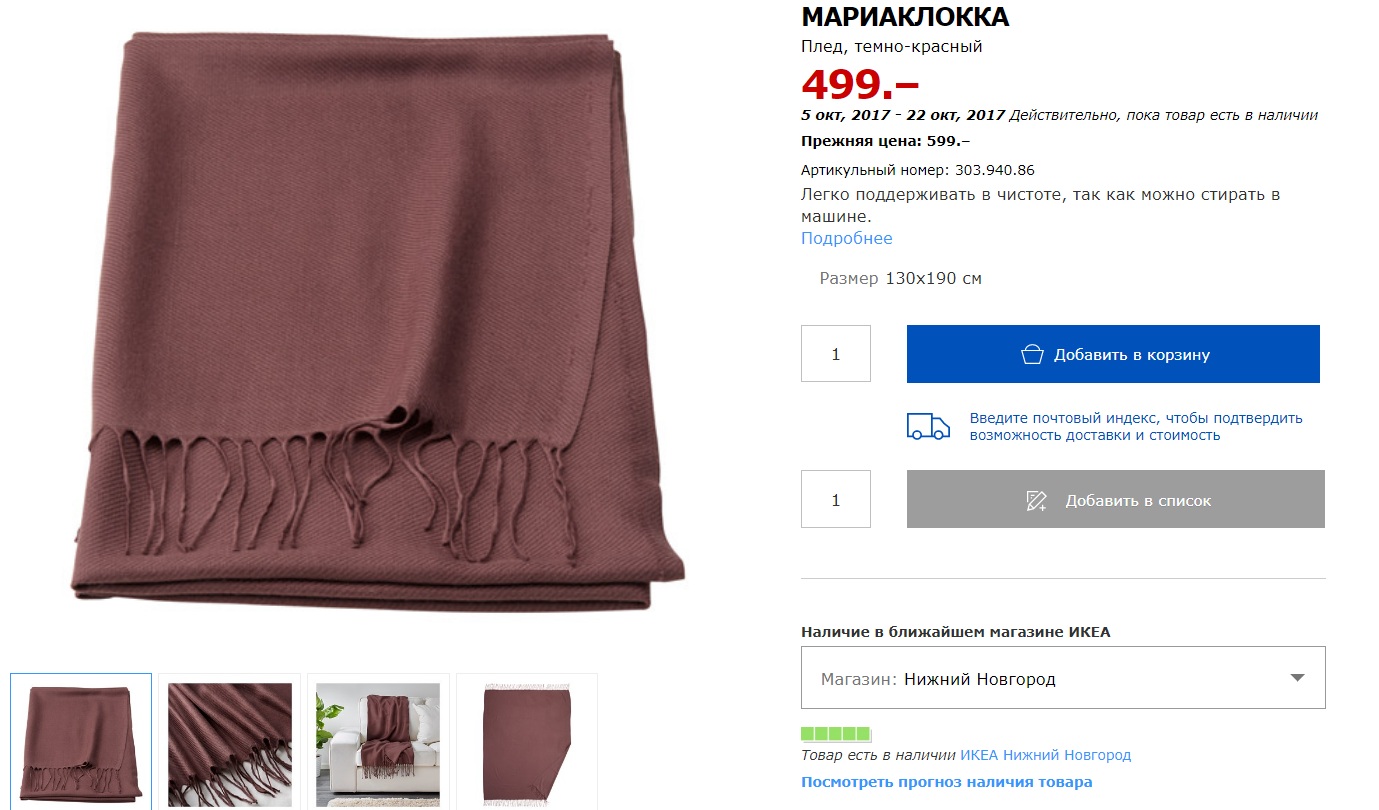This screenshot has width=1379, height=810.
Task: Click the large main blanket product image
Action: [378, 320]
